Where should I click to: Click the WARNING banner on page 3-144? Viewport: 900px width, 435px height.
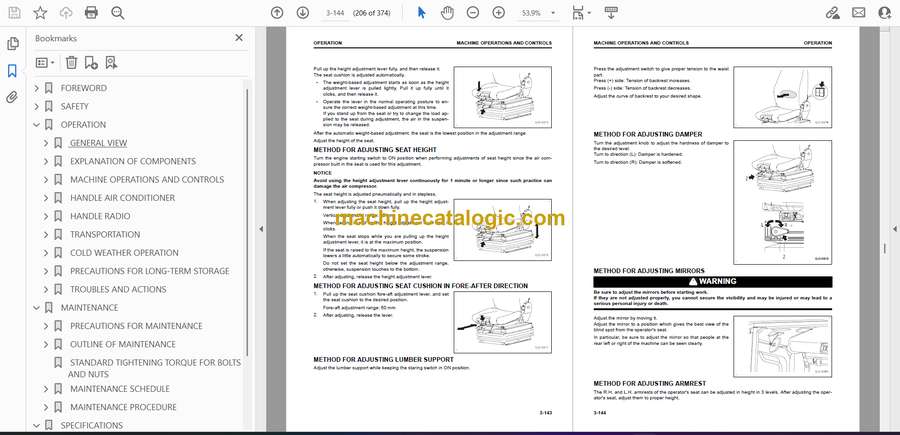(712, 282)
